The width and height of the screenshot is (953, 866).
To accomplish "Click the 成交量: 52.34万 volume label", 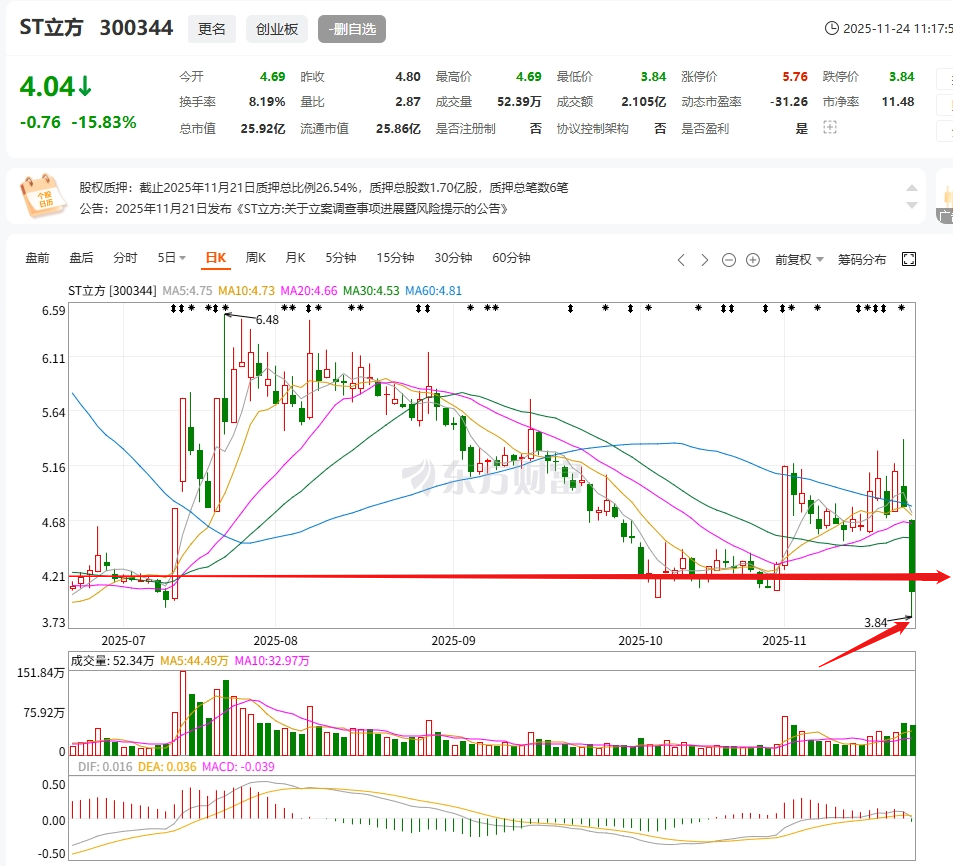I will (112, 661).
